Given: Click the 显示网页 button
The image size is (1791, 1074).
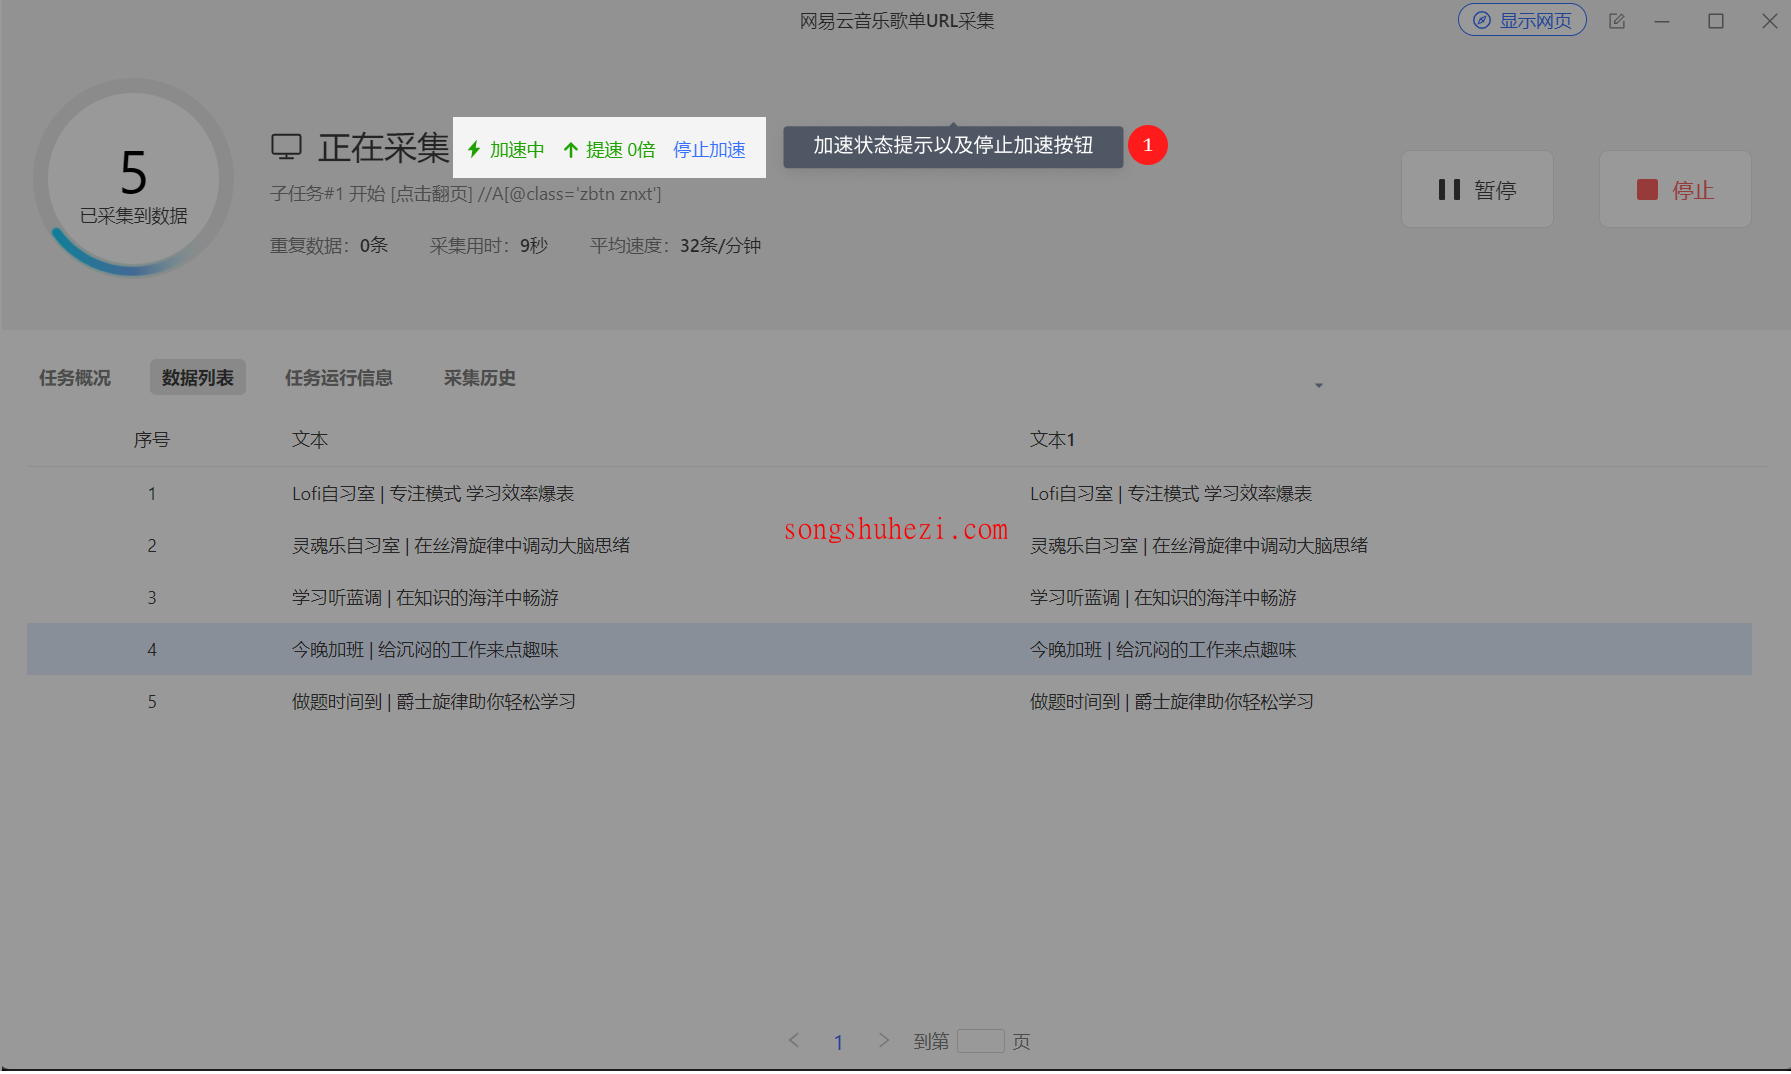Looking at the screenshot, I should (x=1521, y=20).
